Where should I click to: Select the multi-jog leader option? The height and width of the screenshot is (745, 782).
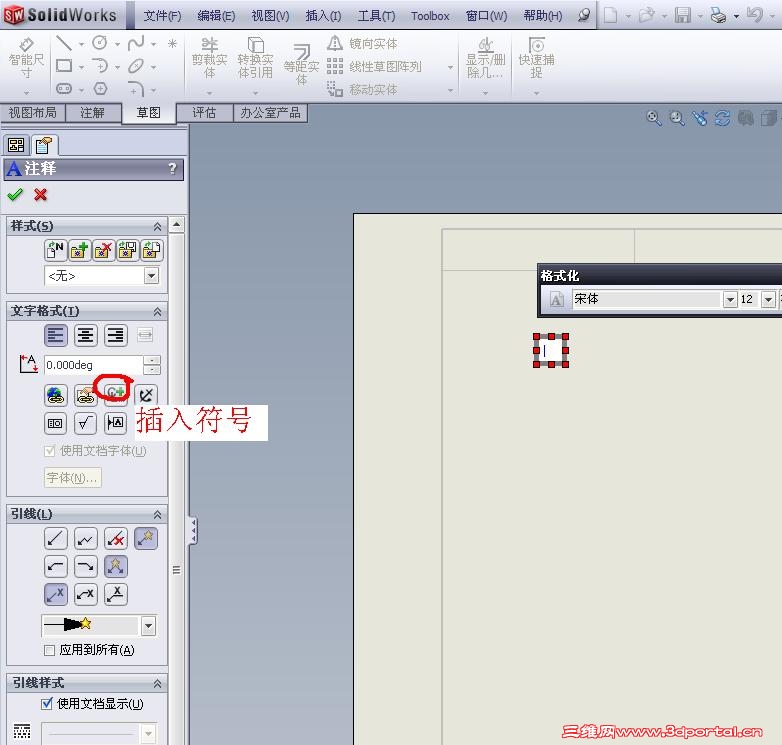pyautogui.click(x=86, y=539)
